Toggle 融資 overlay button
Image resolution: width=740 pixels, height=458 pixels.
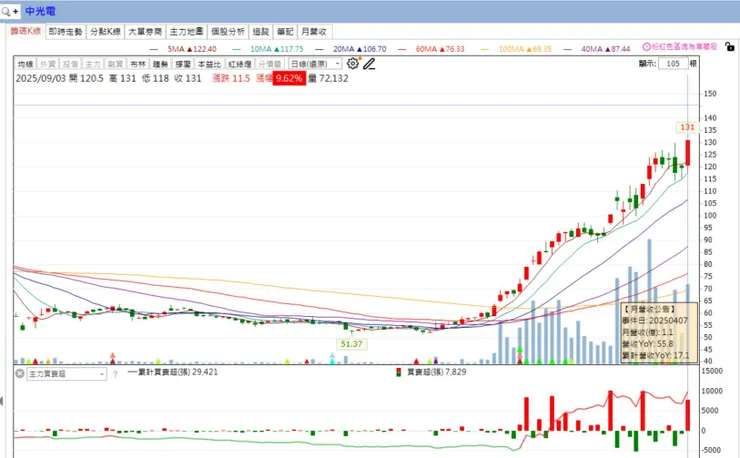point(115,64)
